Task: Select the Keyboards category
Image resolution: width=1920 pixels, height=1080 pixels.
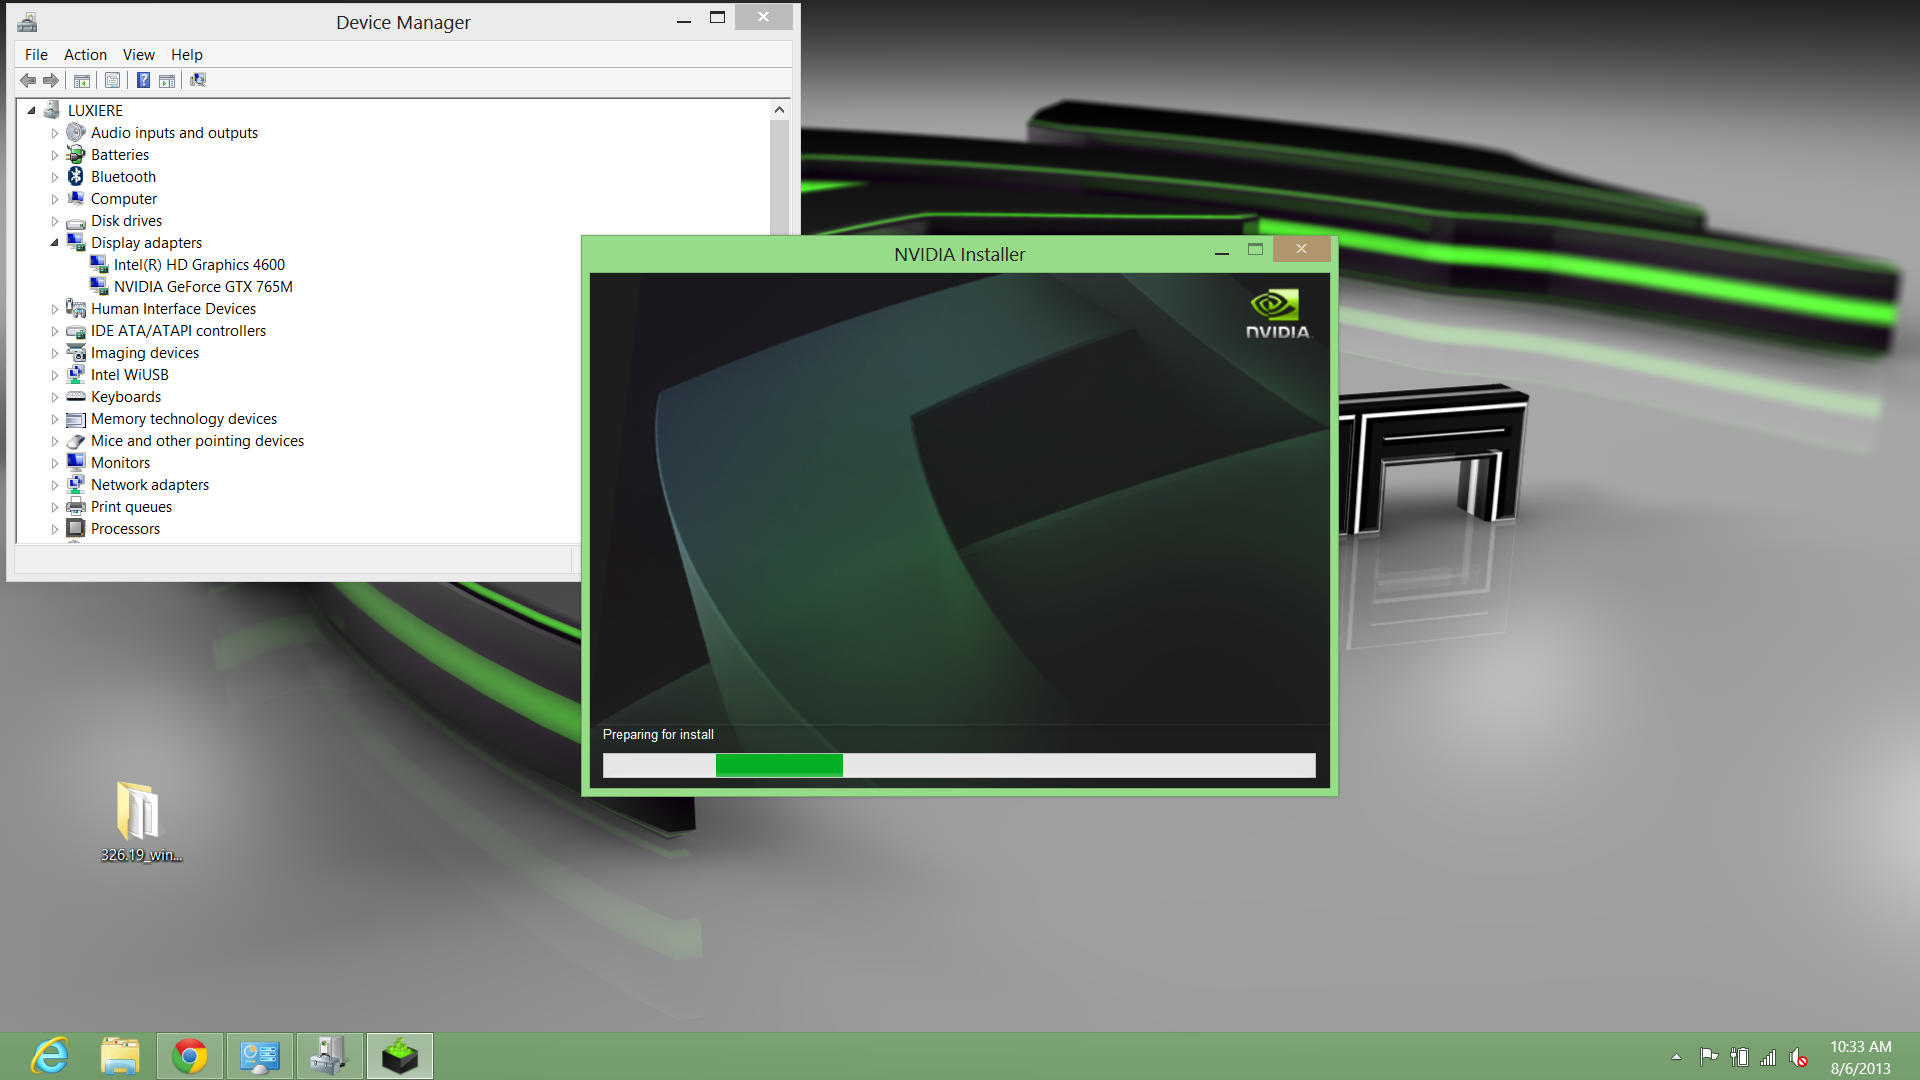Action: coord(126,397)
